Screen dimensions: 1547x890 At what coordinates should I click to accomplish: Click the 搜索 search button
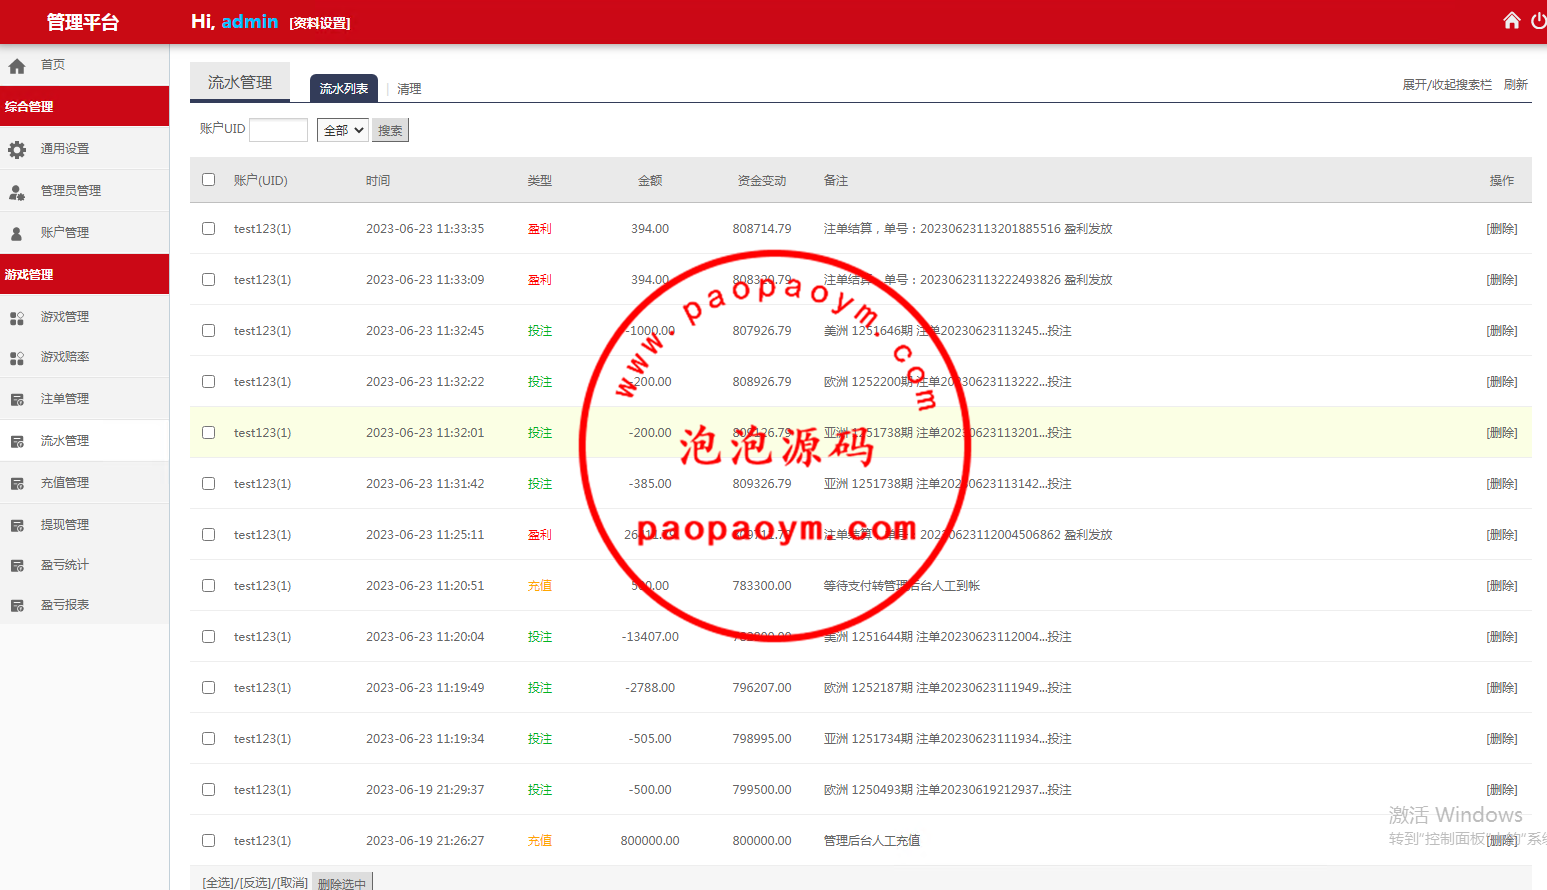tap(390, 130)
